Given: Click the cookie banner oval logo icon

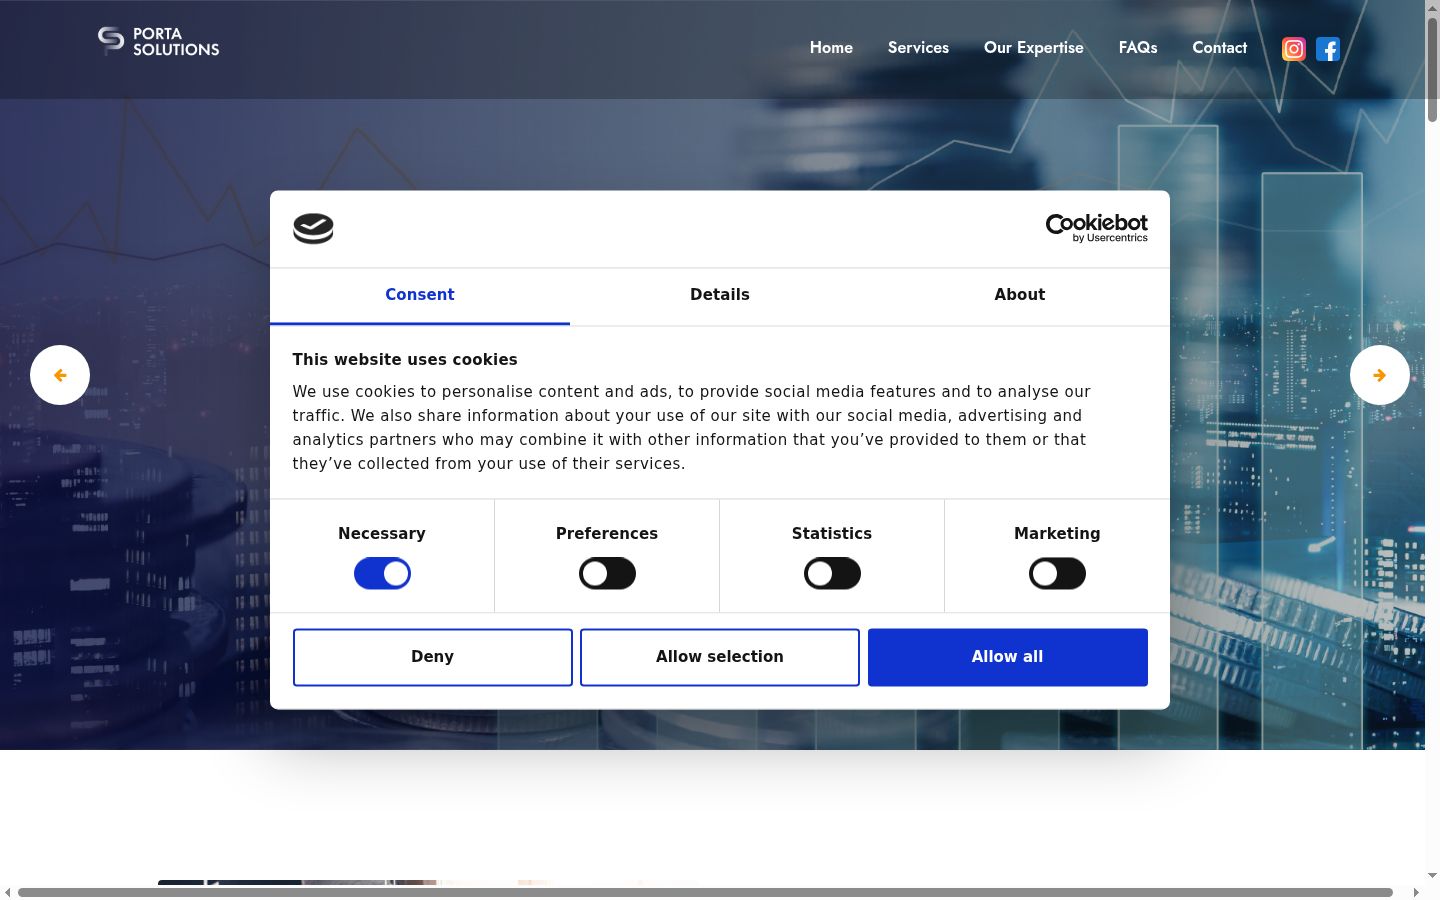Looking at the screenshot, I should pyautogui.click(x=313, y=229).
